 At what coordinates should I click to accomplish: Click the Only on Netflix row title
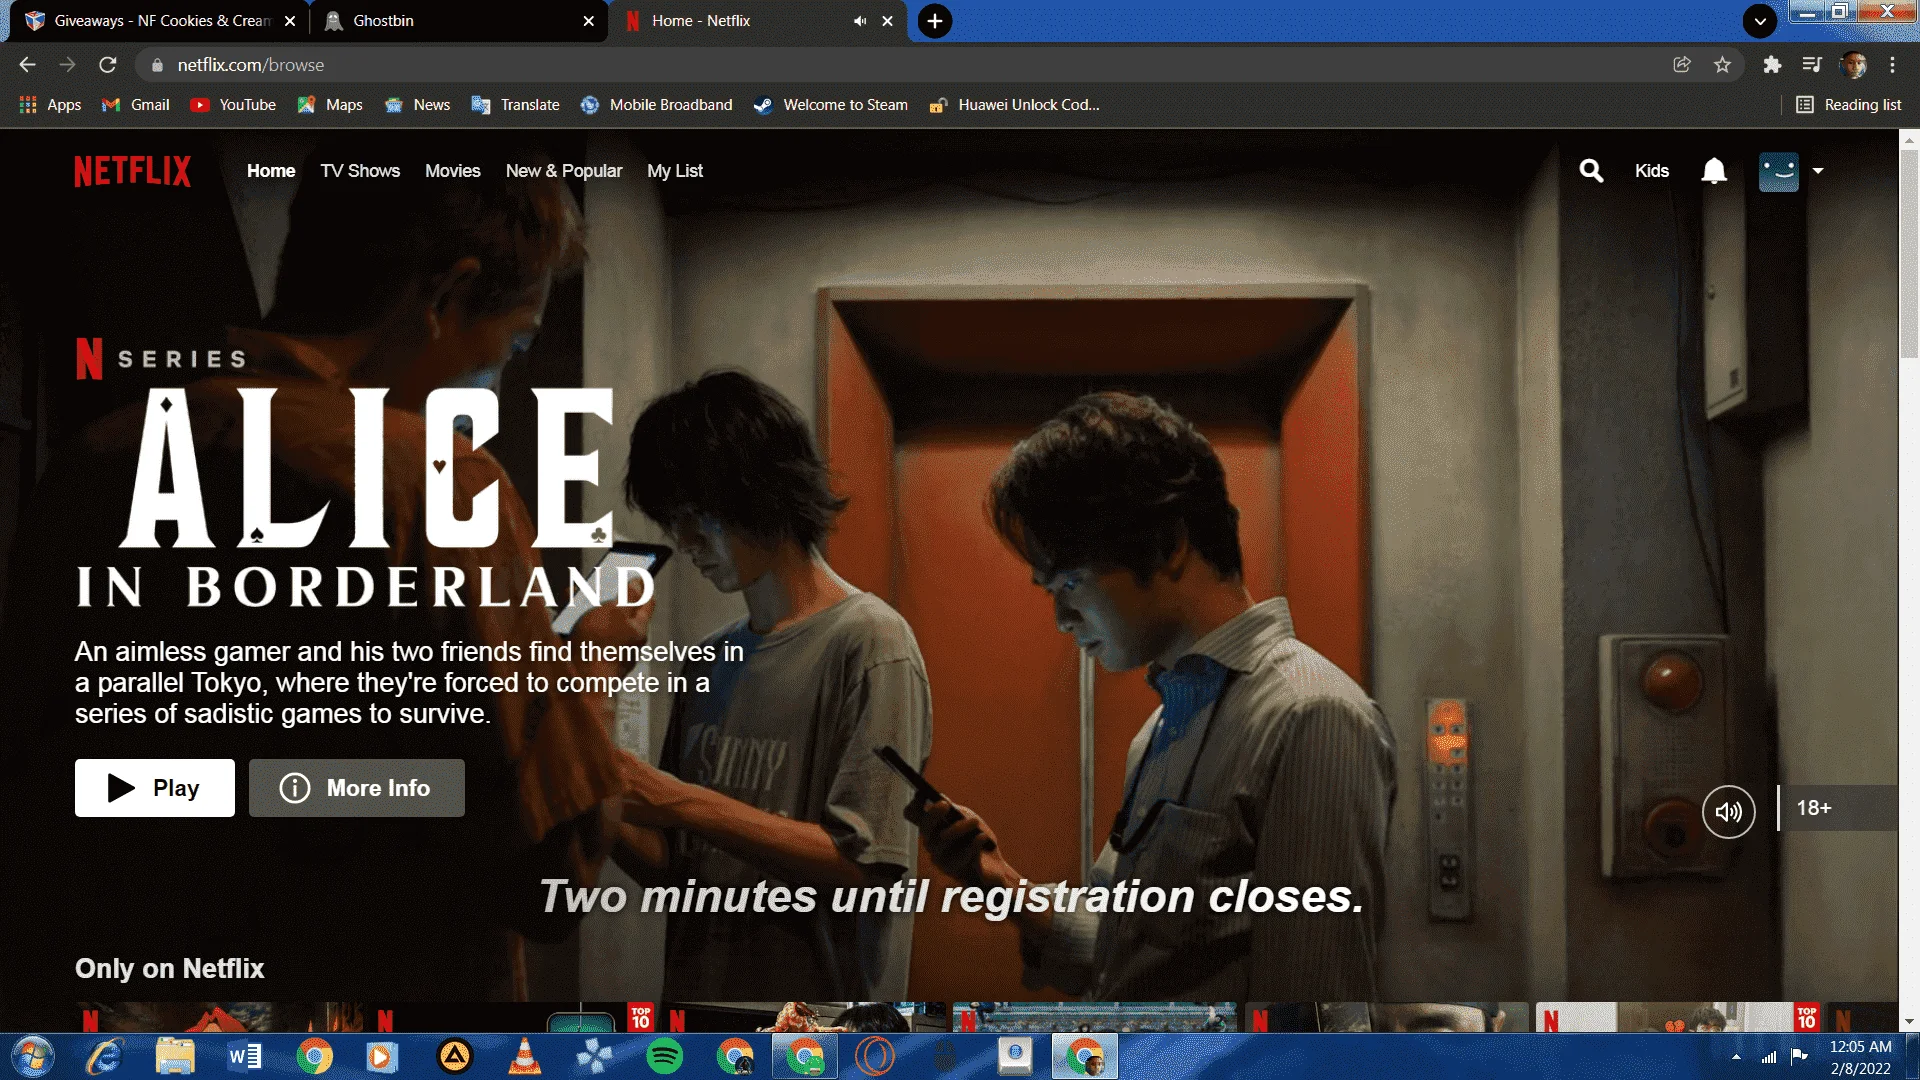click(x=170, y=968)
